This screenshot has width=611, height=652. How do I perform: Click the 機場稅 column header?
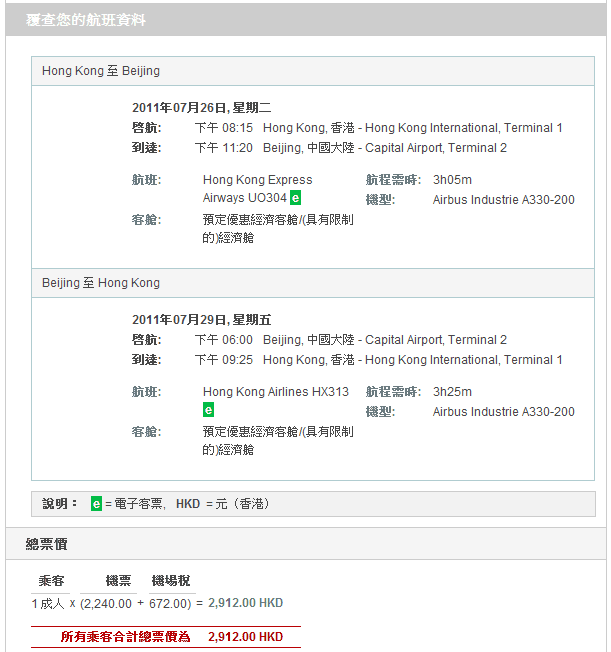click(171, 581)
